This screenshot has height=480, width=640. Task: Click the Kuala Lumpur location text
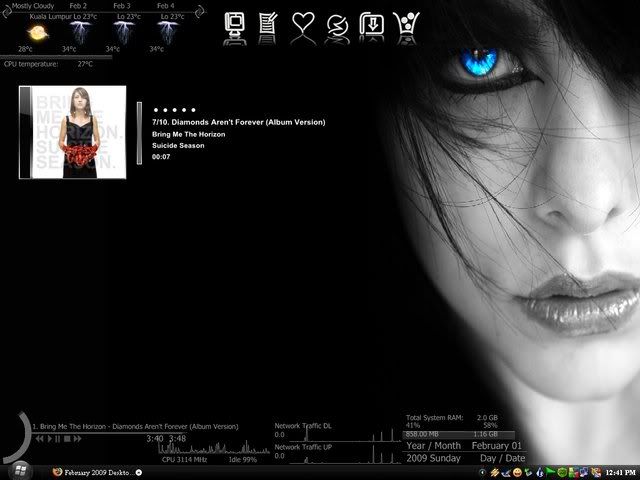click(50, 17)
